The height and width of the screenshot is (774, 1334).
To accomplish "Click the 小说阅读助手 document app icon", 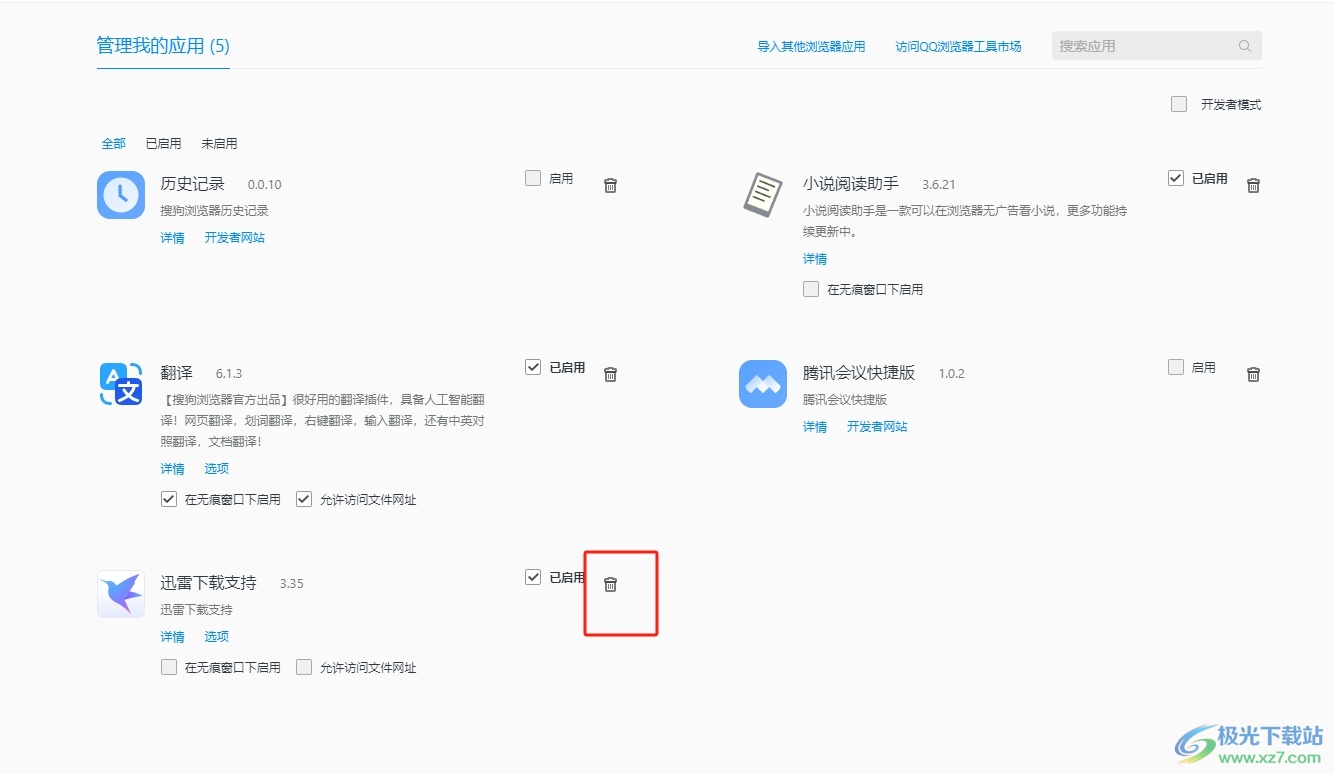I will pos(763,194).
